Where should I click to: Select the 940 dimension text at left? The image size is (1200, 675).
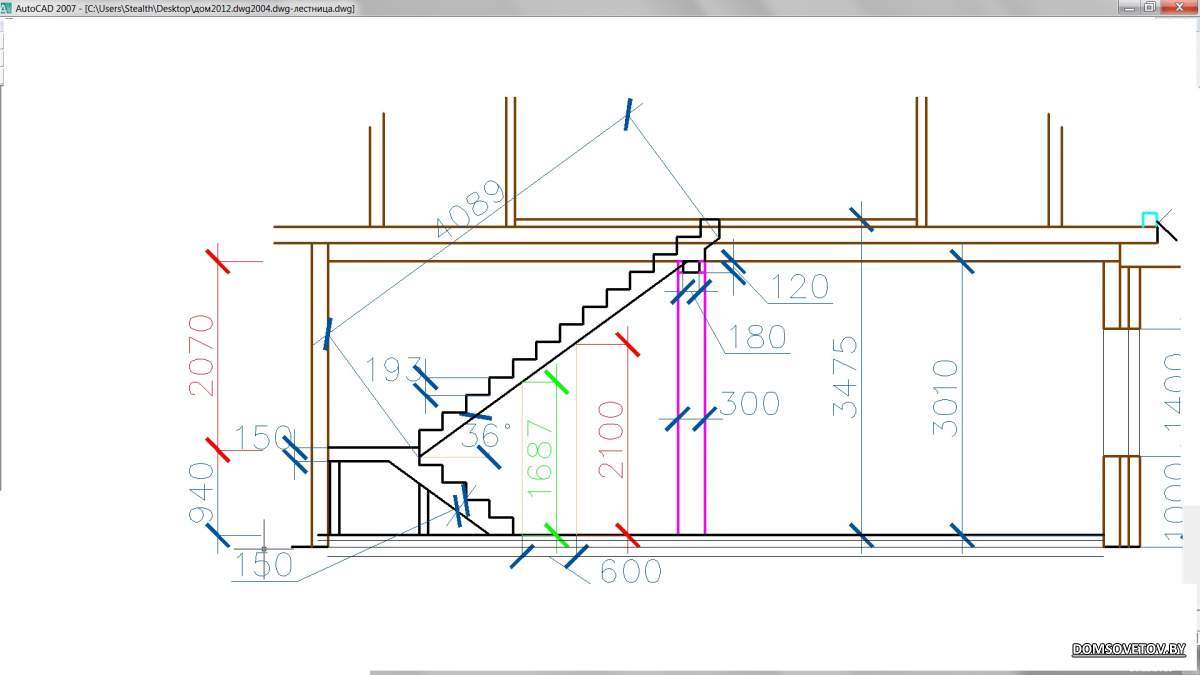[x=200, y=493]
